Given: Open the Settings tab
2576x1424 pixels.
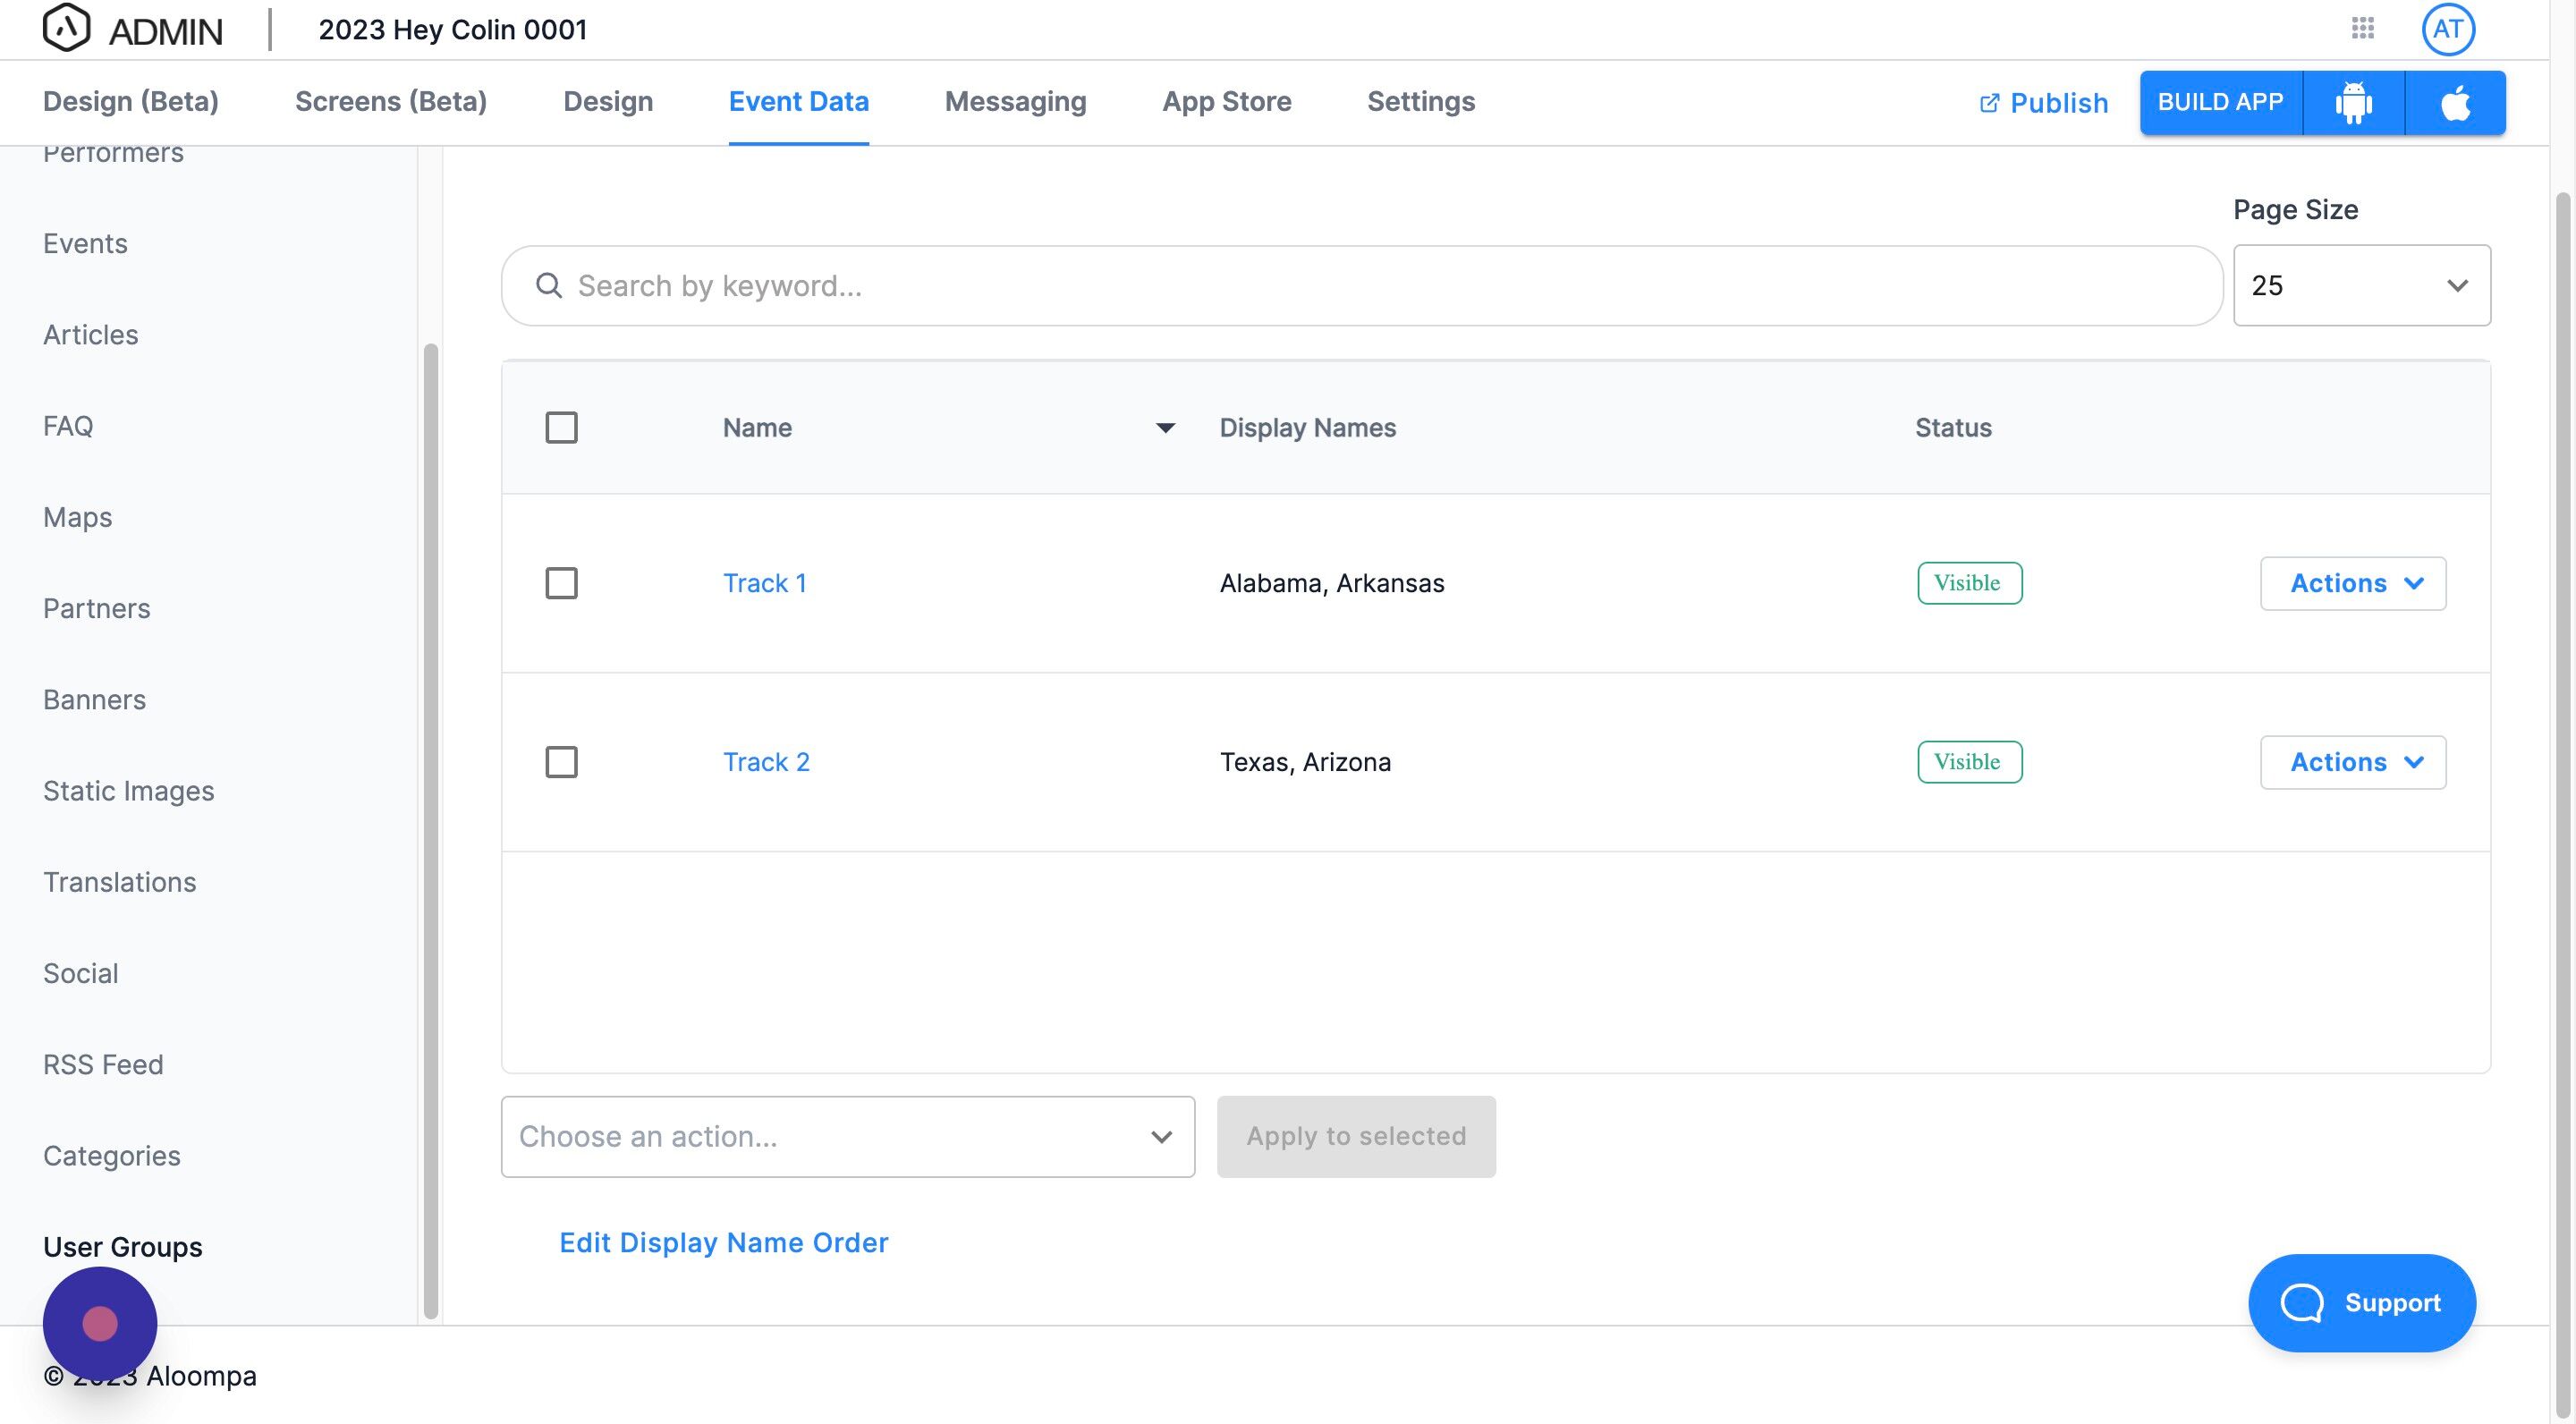Looking at the screenshot, I should [x=1421, y=102].
